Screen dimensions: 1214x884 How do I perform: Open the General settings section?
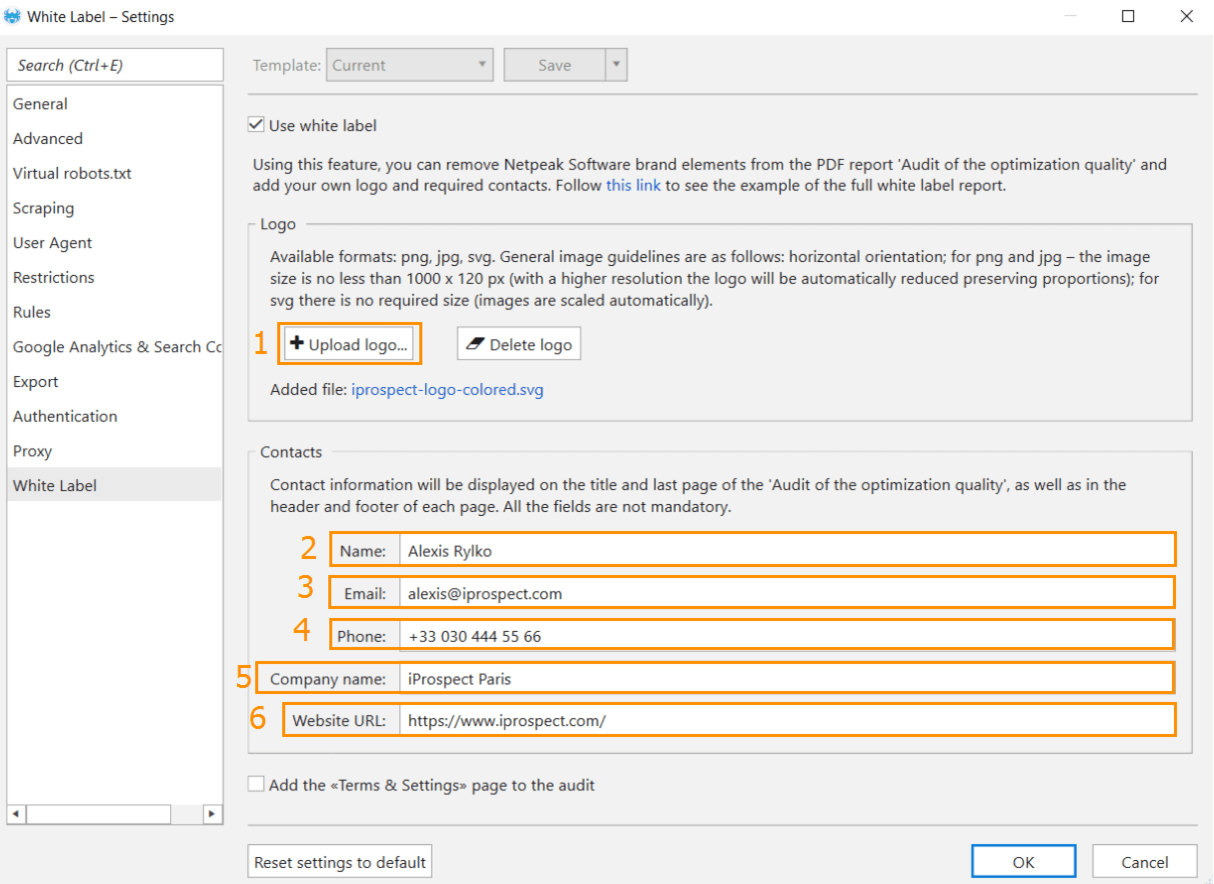(x=115, y=104)
